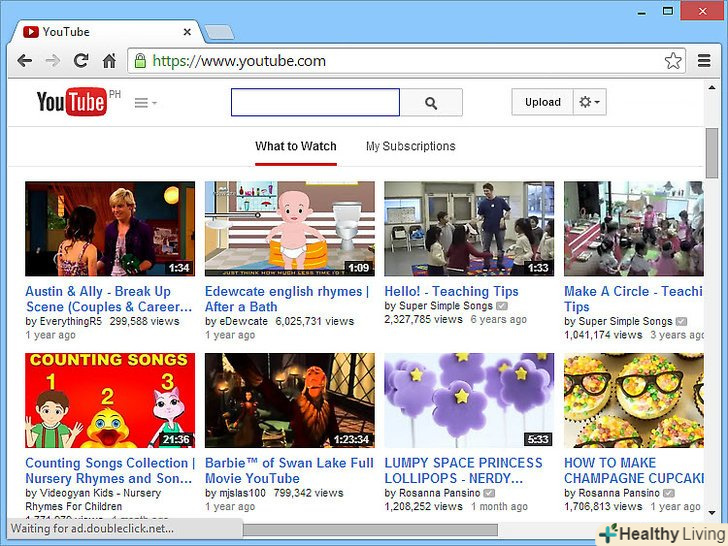This screenshot has width=728, height=546.
Task: Open the Counting Songs video thumbnail
Action: [110, 400]
